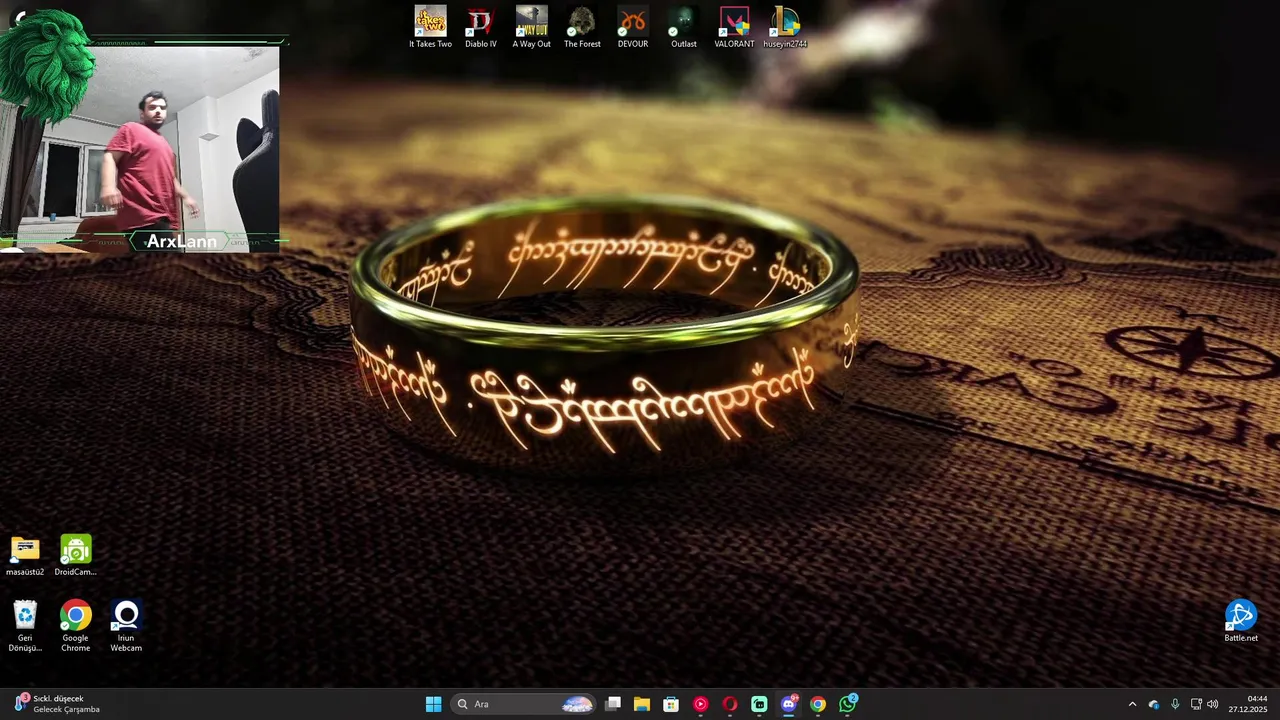The width and height of the screenshot is (1280, 720).
Task: Open the volume tray icon
Action: click(x=1212, y=704)
